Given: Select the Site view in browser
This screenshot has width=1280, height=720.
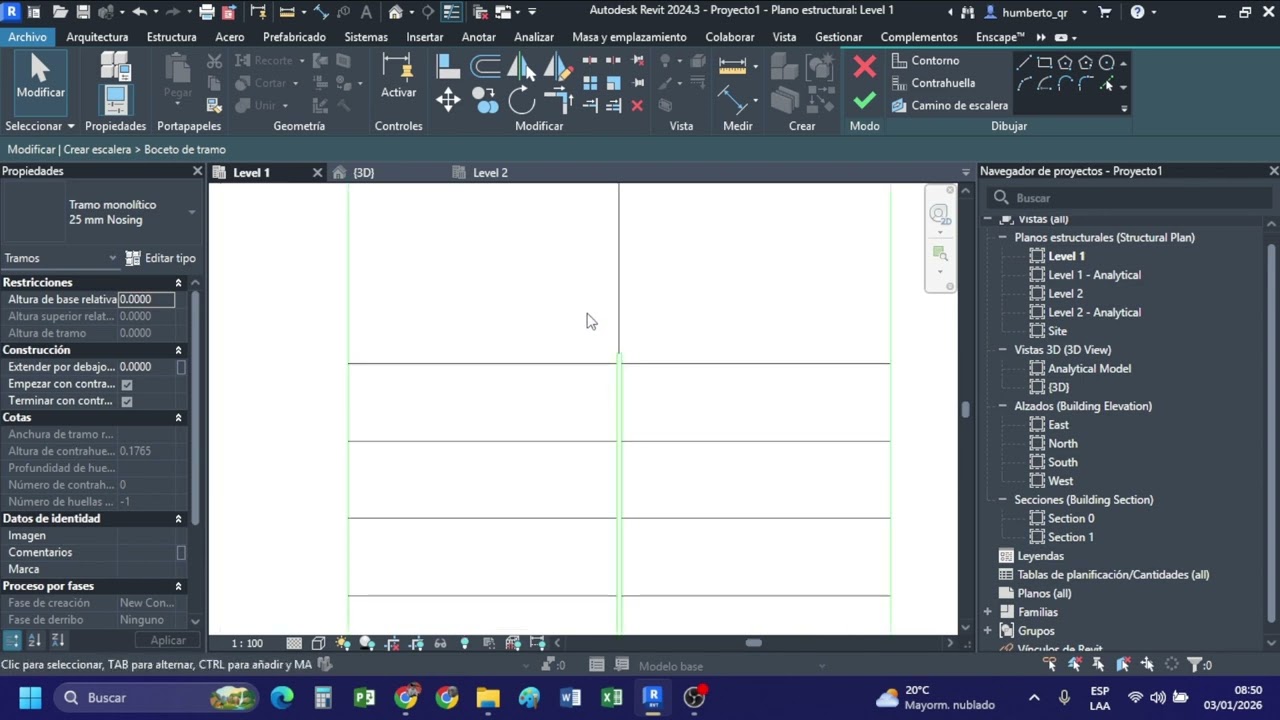Looking at the screenshot, I should (1057, 331).
